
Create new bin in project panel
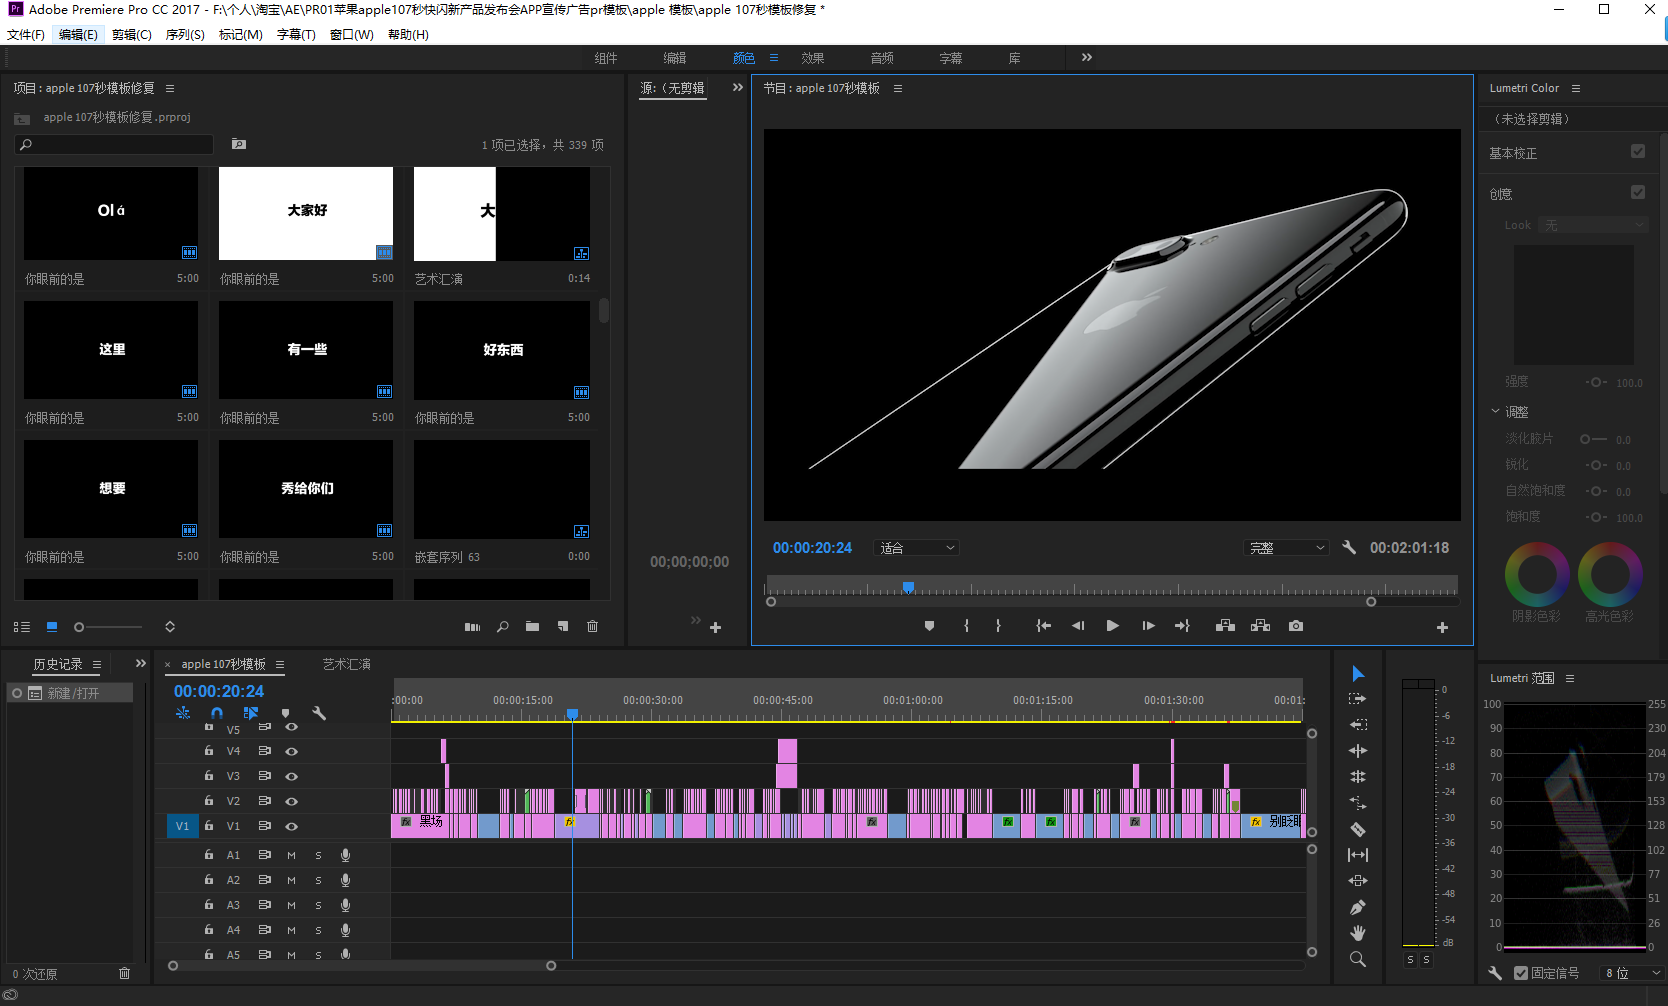tap(532, 627)
